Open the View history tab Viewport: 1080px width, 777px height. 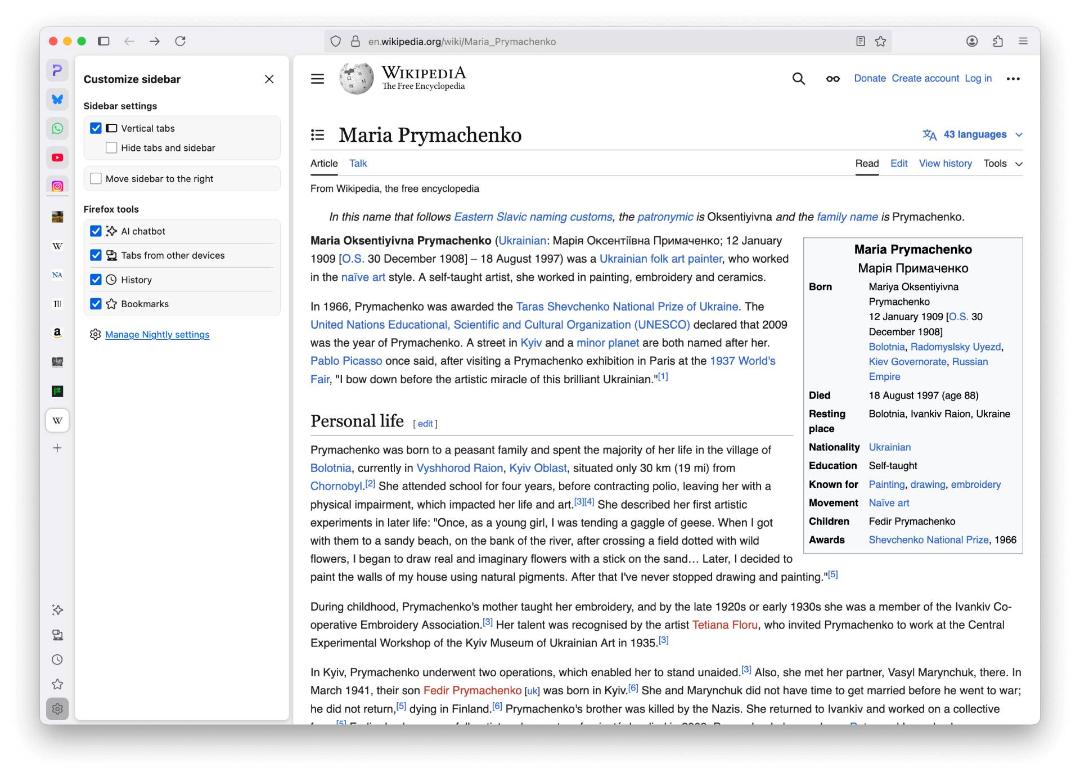click(x=945, y=163)
